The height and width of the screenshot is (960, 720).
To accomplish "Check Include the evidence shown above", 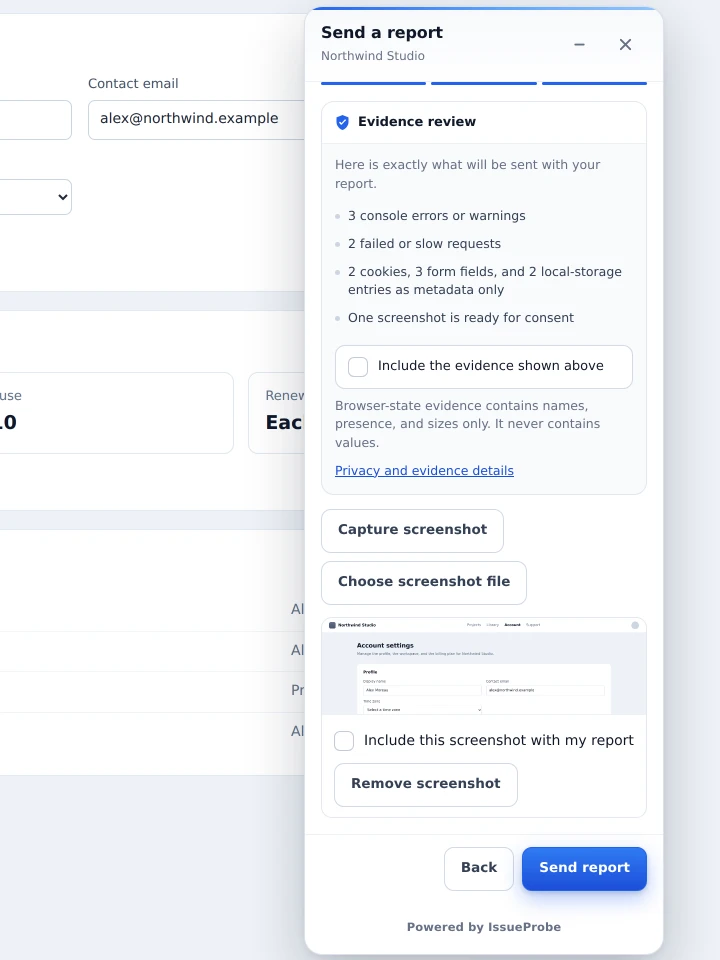I will point(358,367).
